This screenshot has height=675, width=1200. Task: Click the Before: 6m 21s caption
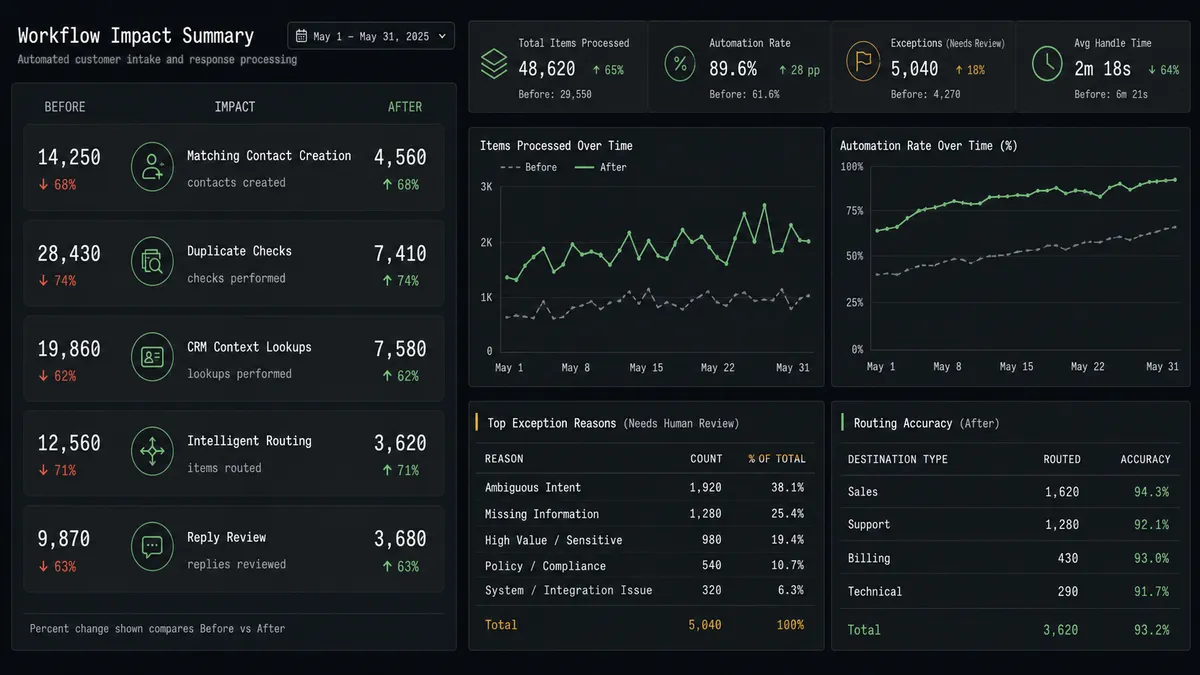(x=1111, y=94)
